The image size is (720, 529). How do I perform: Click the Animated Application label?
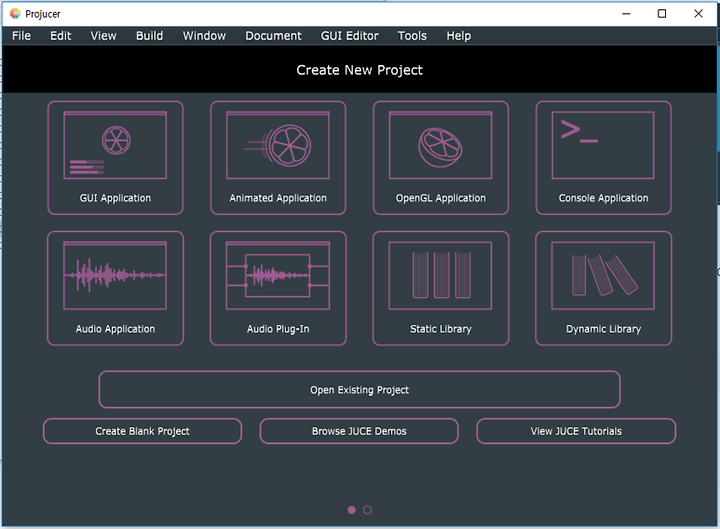pos(278,198)
